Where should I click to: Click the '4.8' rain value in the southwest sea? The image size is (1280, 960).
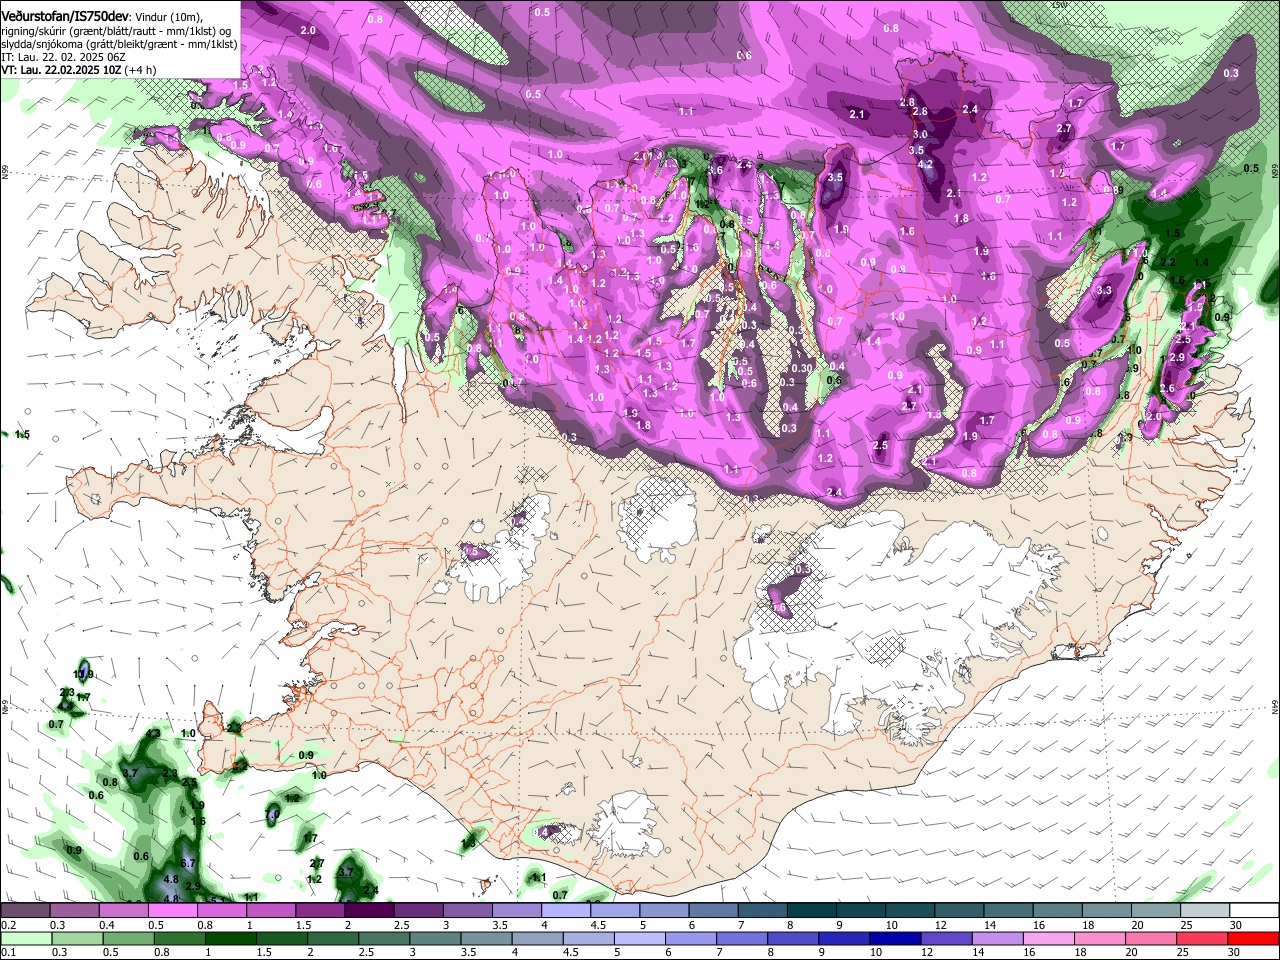[x=170, y=880]
